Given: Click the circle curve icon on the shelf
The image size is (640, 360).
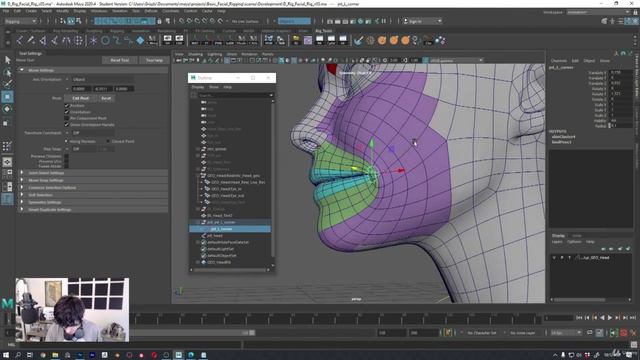Looking at the screenshot, I should pos(105,40).
